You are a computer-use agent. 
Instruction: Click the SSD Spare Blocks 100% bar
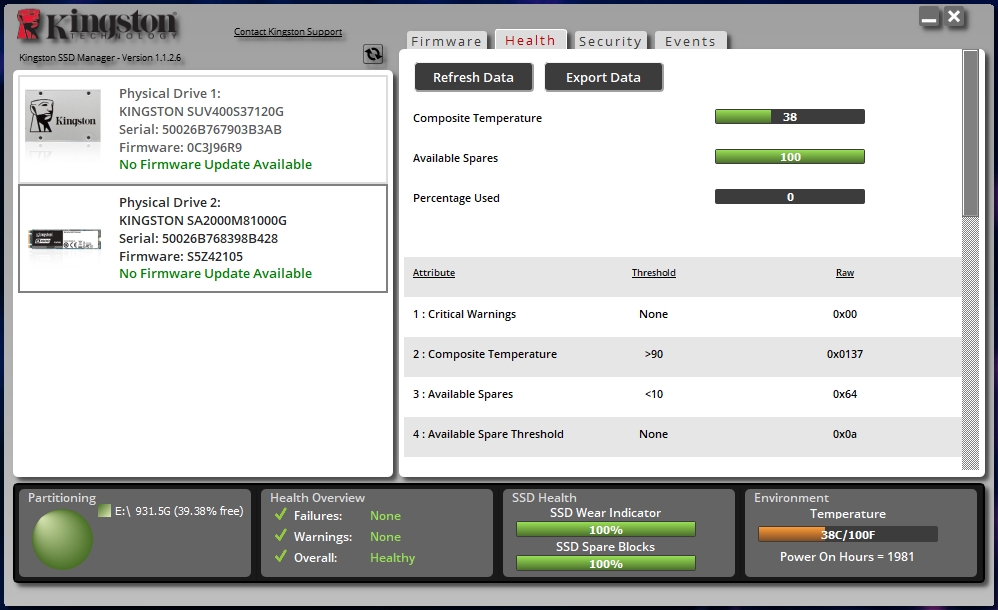click(605, 563)
